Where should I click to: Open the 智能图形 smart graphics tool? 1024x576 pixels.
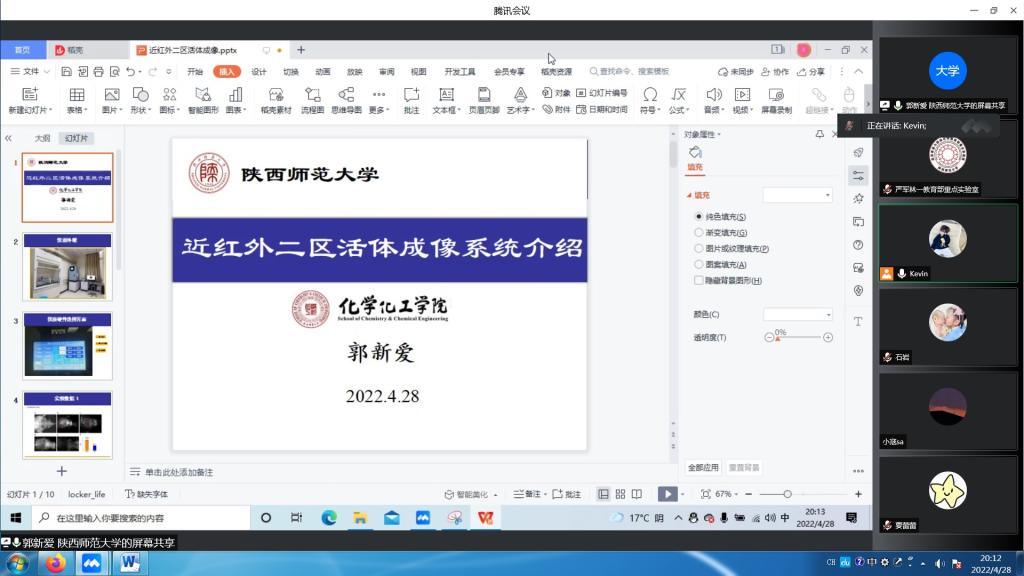coord(203,101)
